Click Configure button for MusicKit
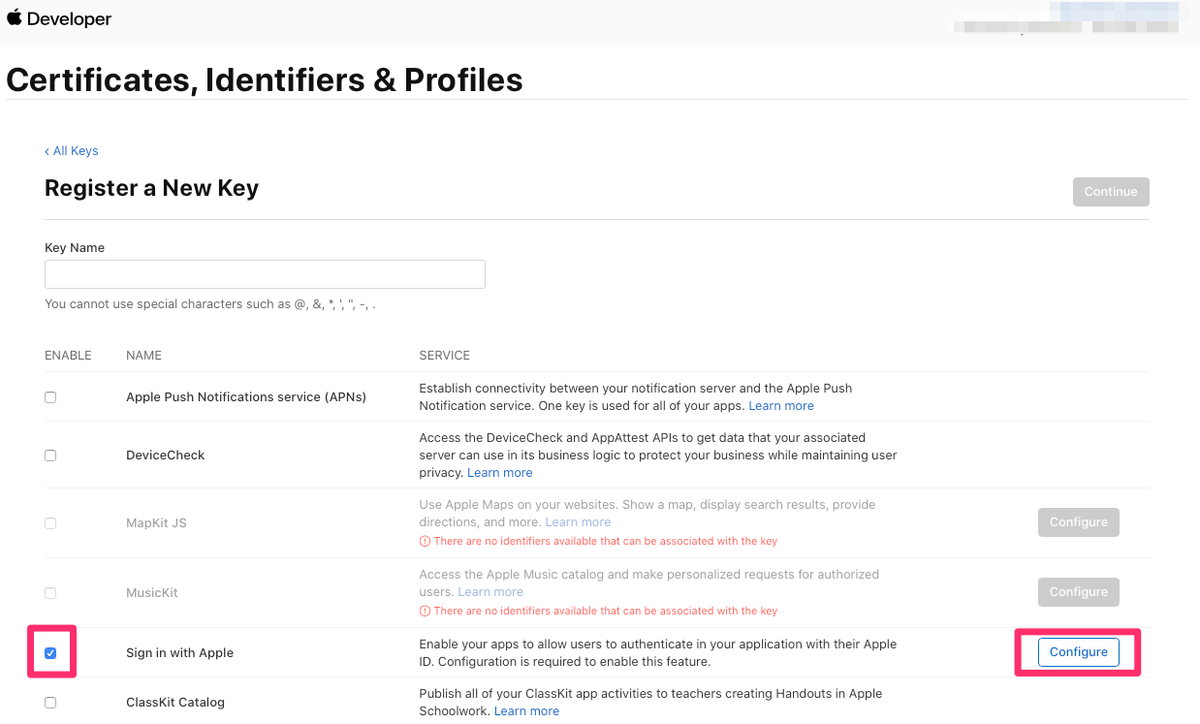Image resolution: width=1200 pixels, height=724 pixels. (1078, 592)
